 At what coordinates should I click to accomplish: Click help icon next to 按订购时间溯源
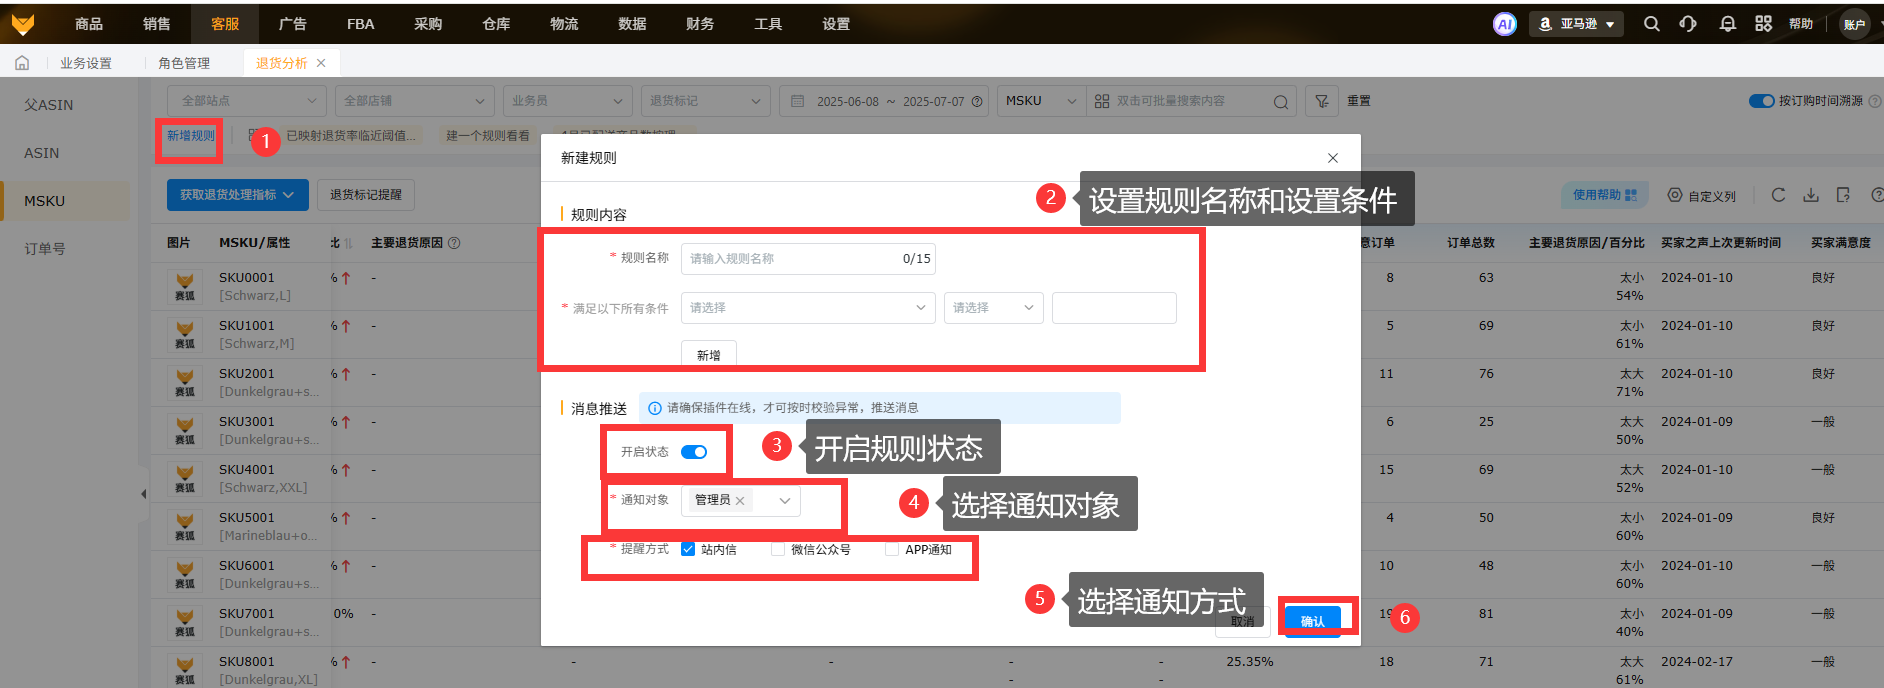click(1875, 101)
